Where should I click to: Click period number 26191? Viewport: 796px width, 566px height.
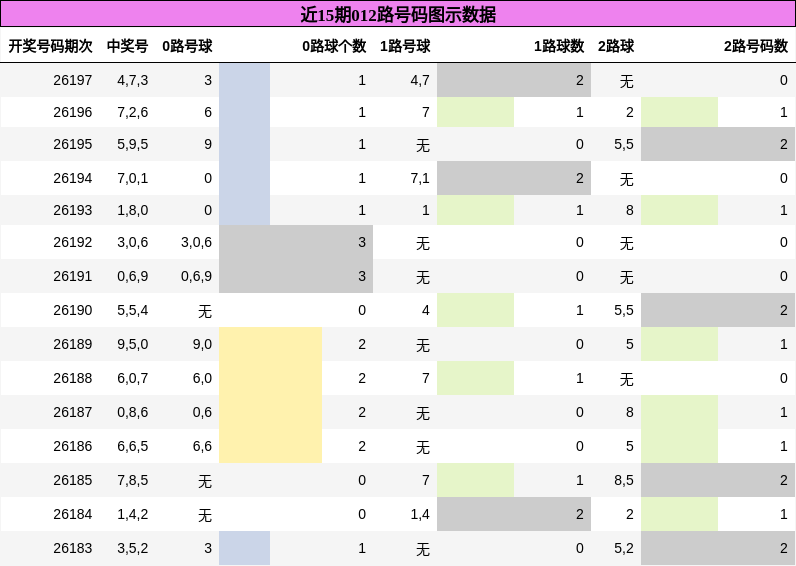(x=73, y=276)
